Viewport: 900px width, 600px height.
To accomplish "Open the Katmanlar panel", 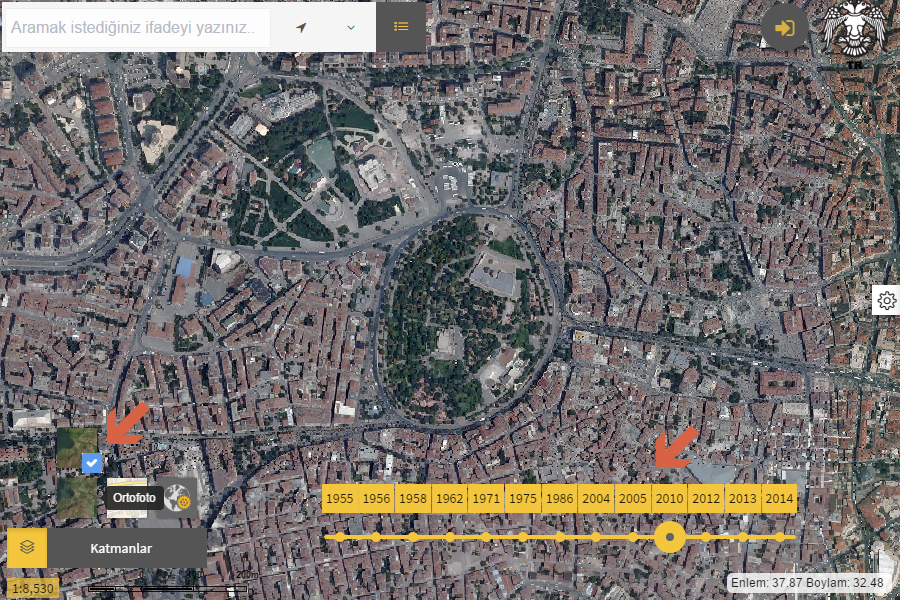I will (x=121, y=548).
